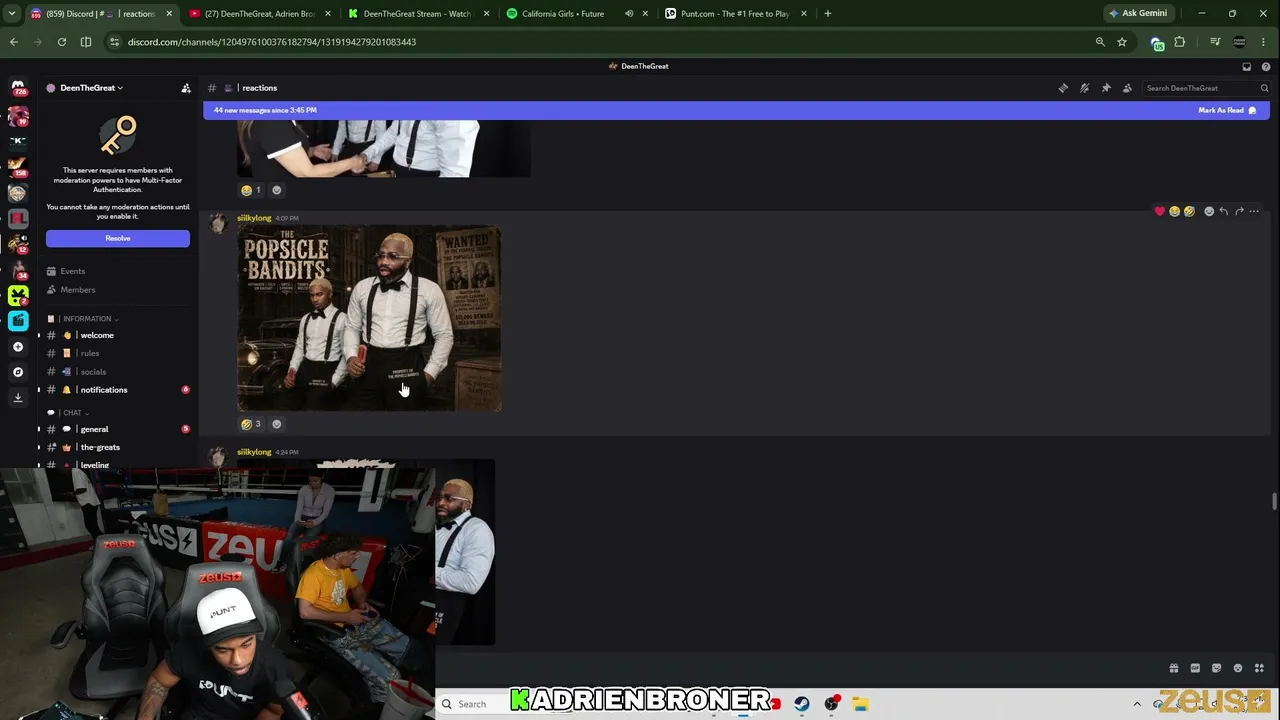The image size is (1280, 720).
Task: Open the general channel
Action: point(94,429)
